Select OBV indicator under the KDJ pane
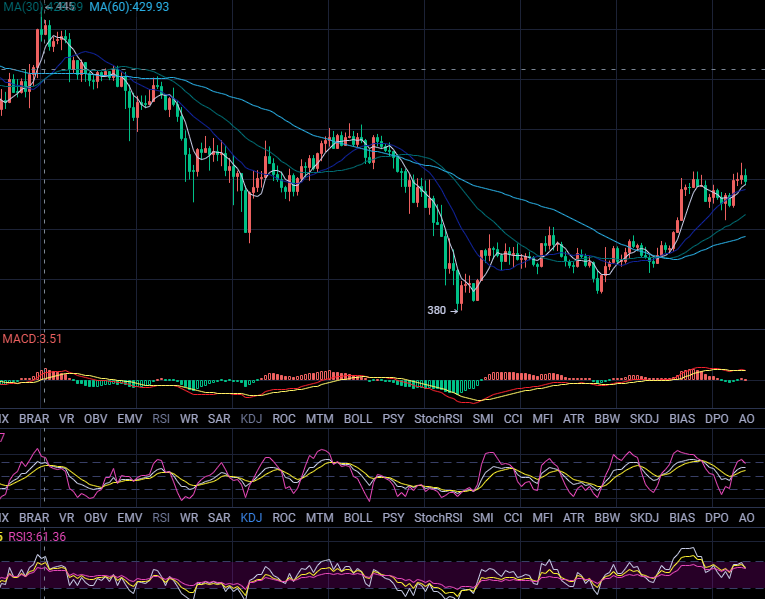This screenshot has width=765, height=599. pos(96,518)
